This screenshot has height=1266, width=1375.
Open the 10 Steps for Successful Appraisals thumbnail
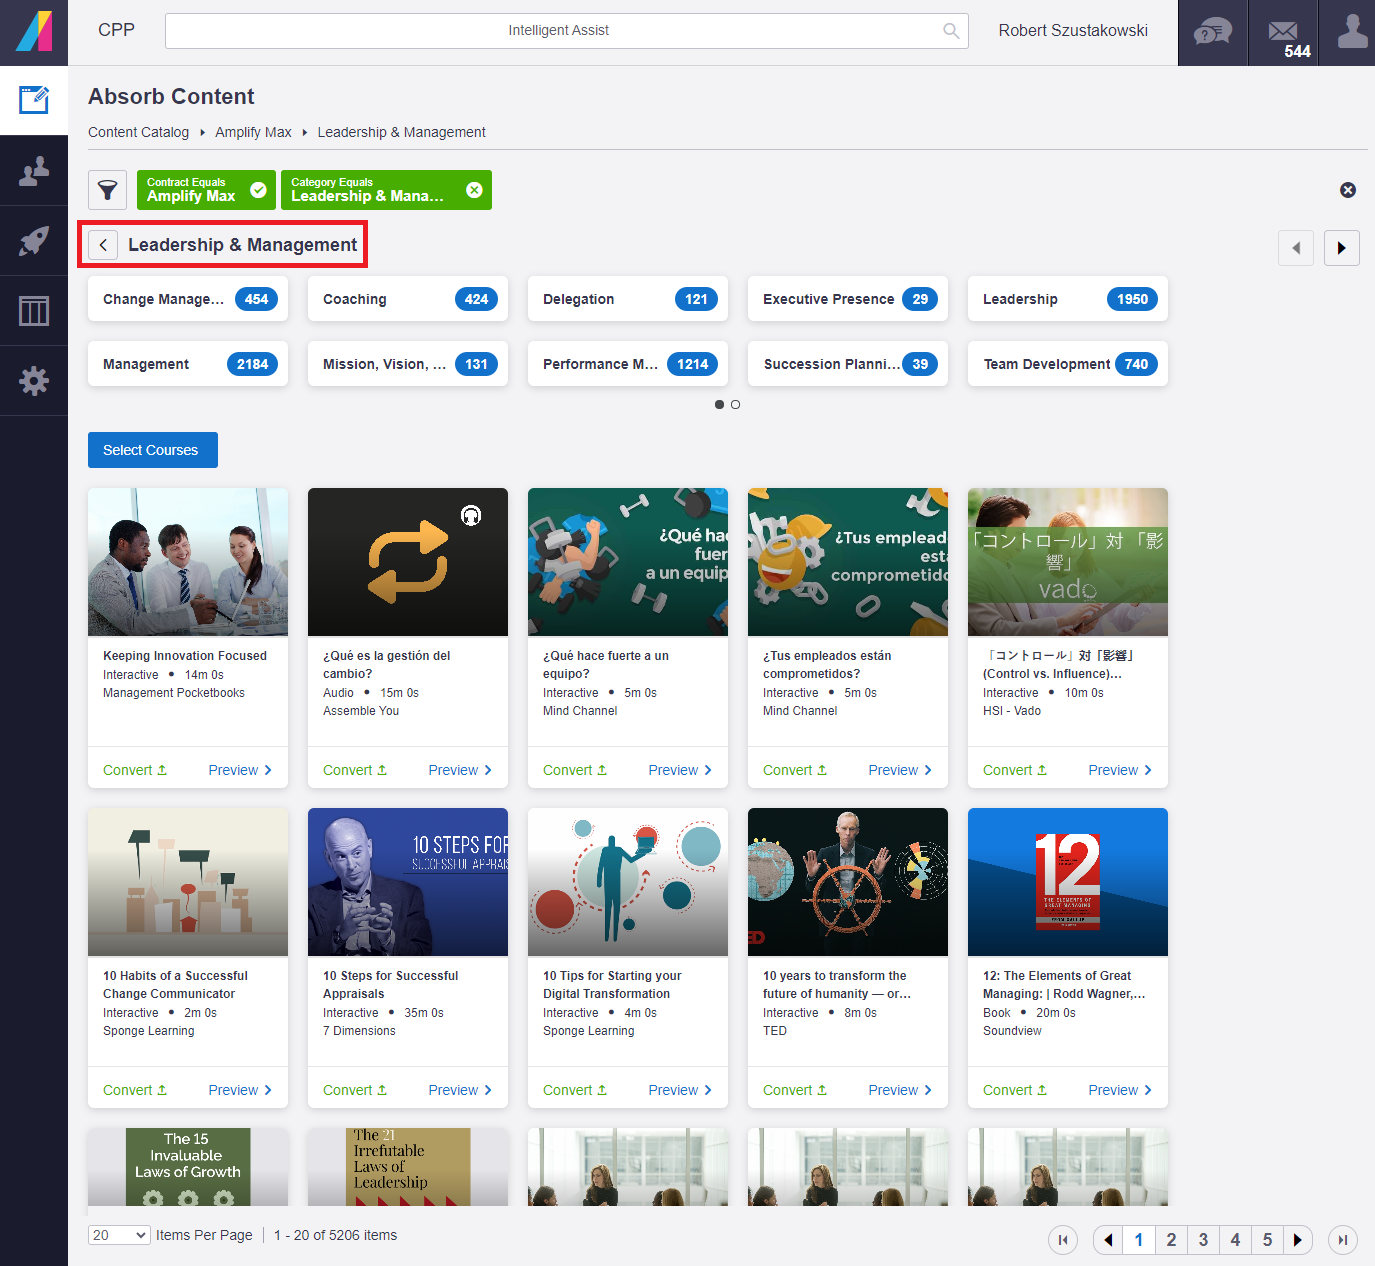(x=408, y=882)
